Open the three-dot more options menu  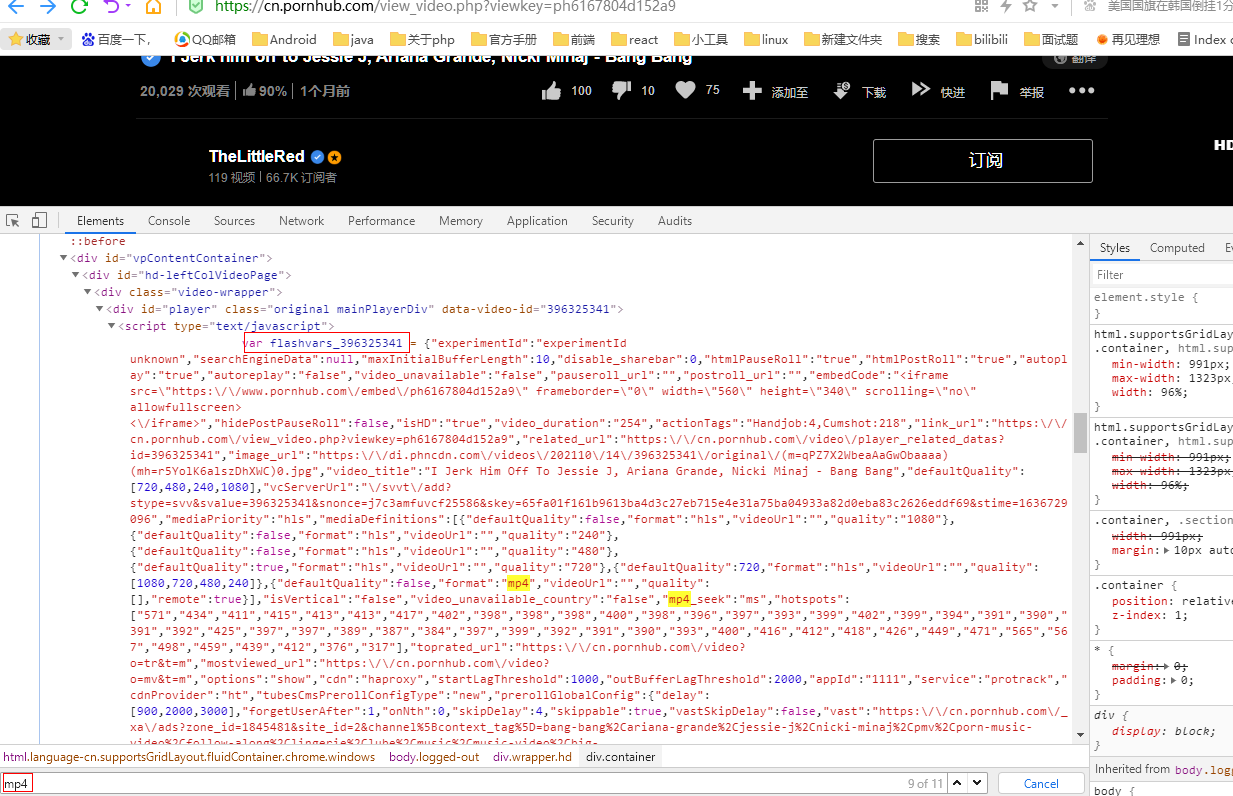[x=1081, y=91]
